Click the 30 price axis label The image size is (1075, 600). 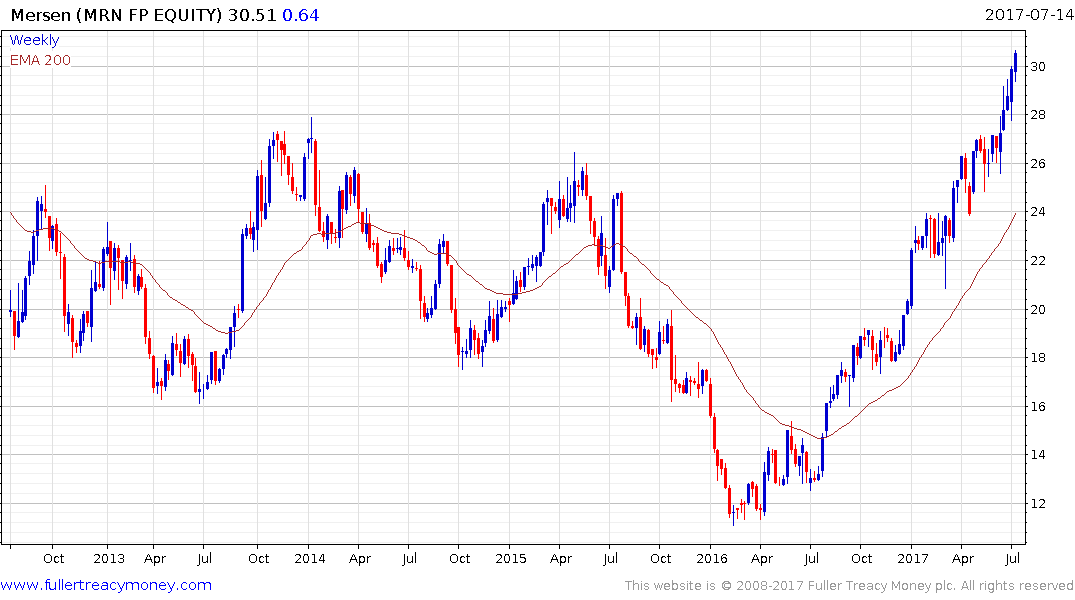pyautogui.click(x=1038, y=67)
